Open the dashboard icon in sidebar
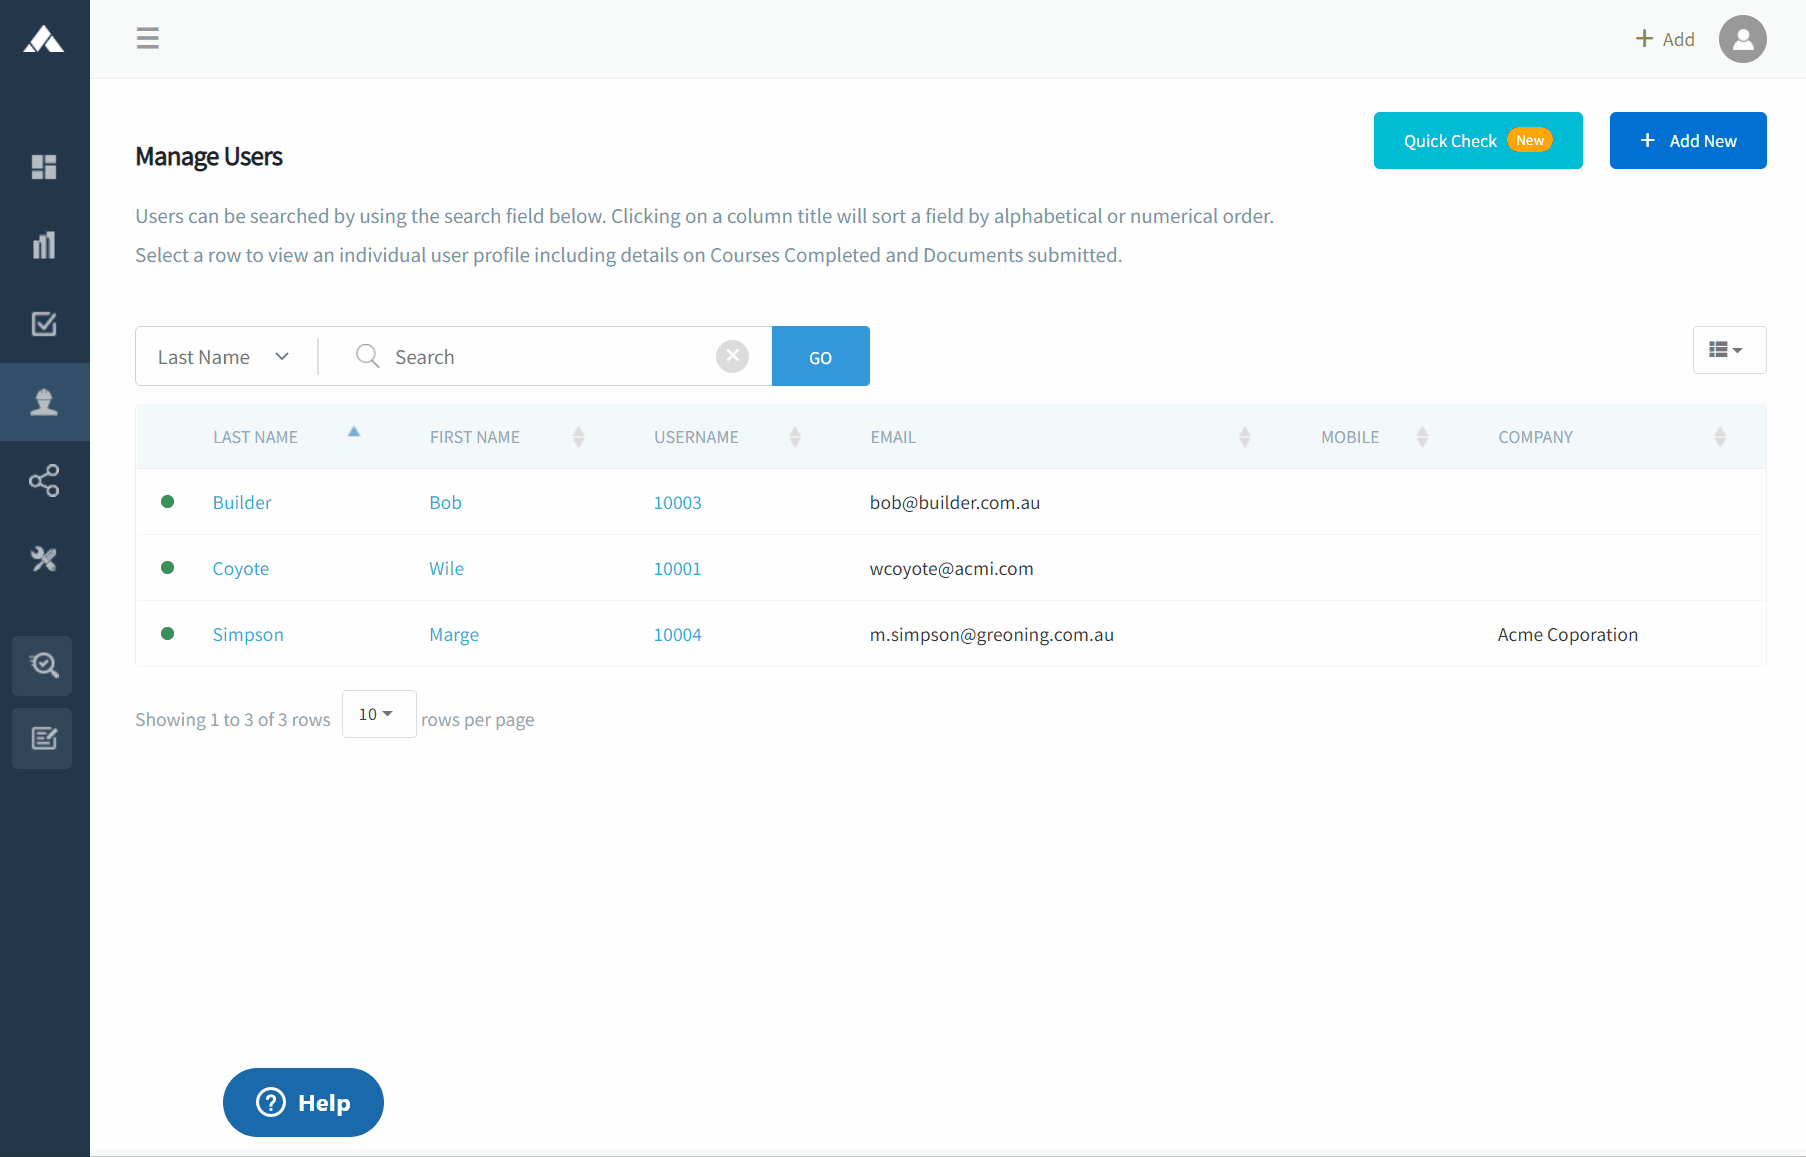The height and width of the screenshot is (1157, 1806). [44, 167]
